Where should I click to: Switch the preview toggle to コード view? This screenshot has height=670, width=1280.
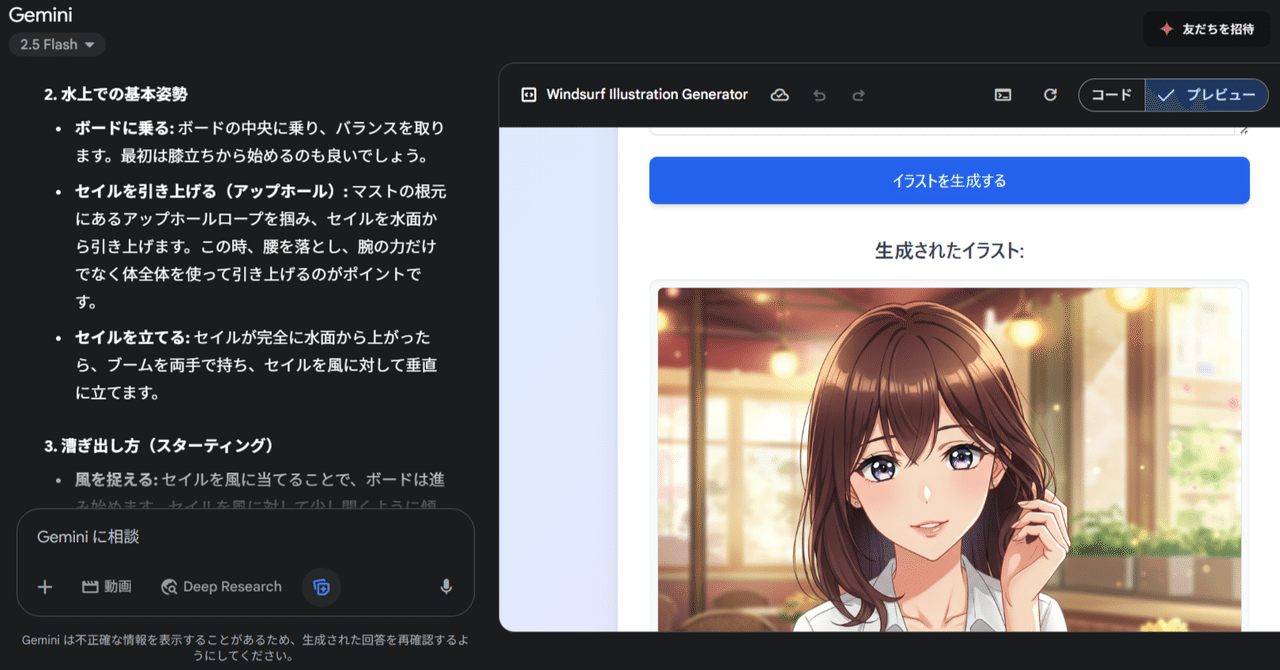tap(1112, 95)
